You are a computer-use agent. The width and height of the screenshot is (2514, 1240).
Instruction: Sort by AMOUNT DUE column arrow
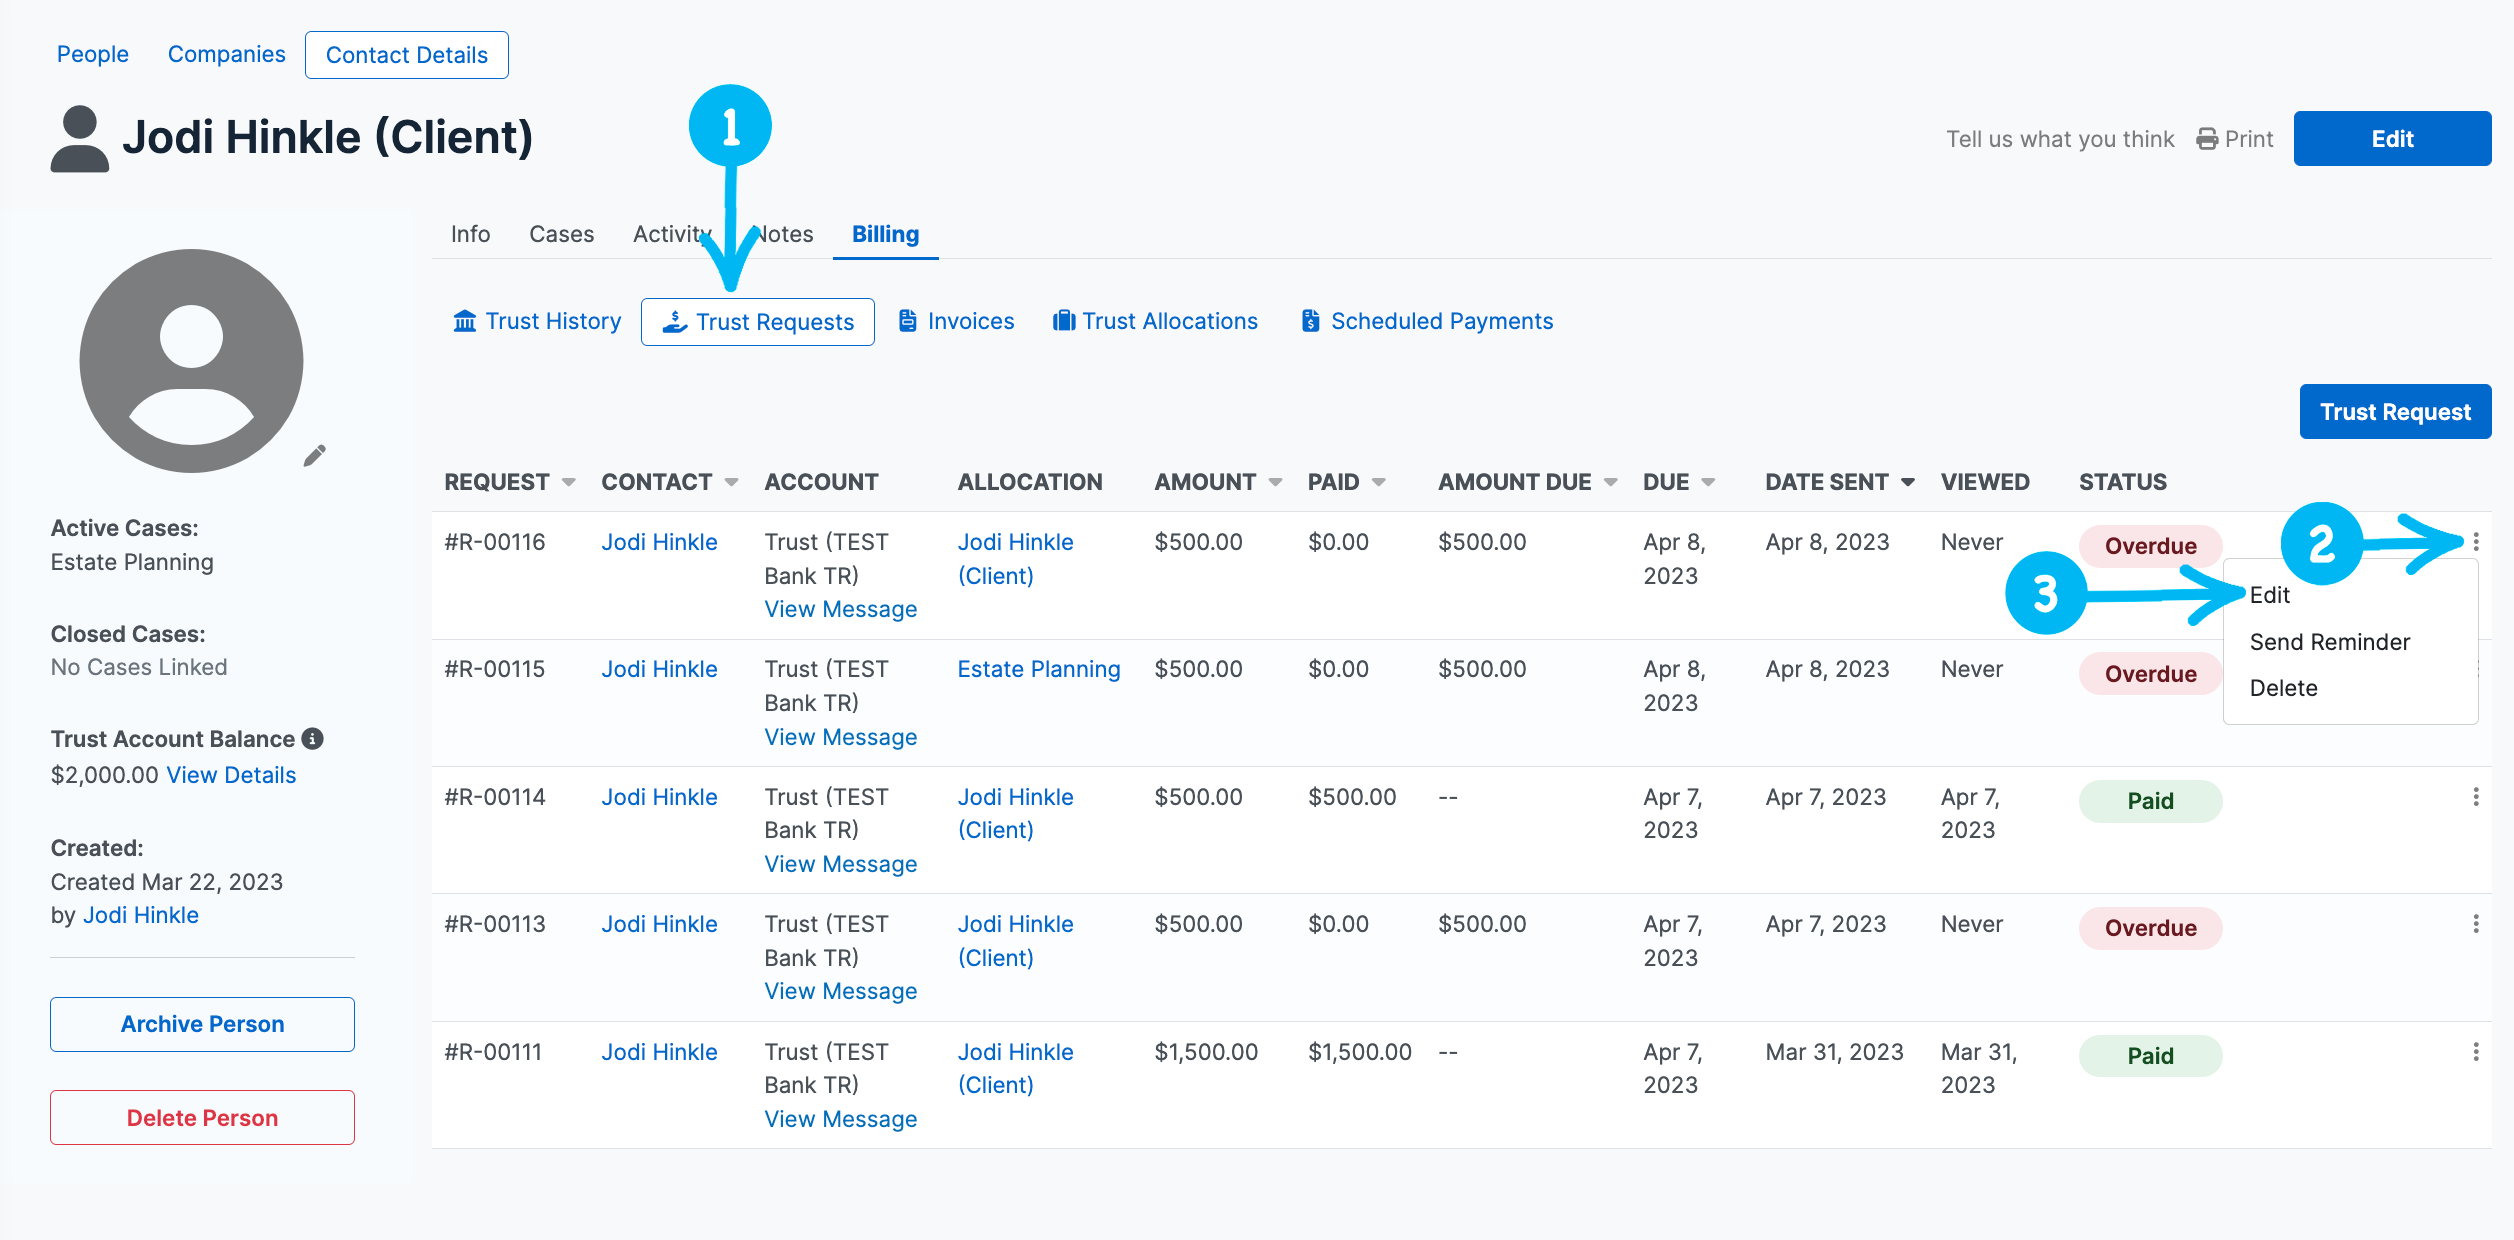coord(1610,482)
